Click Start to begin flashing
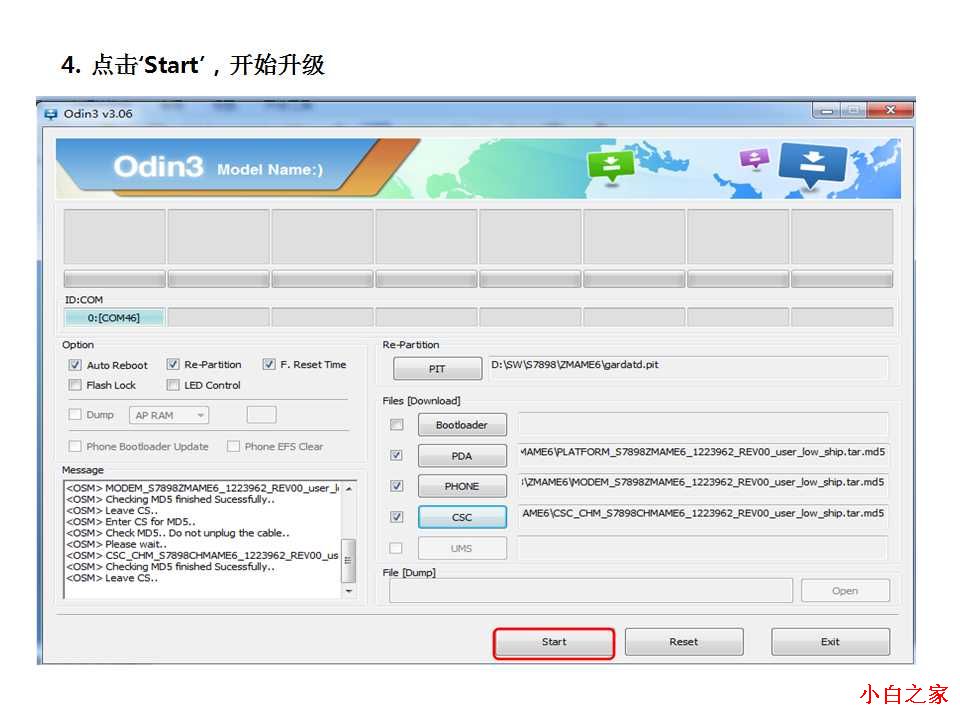Screen dimensions: 960x720 pos(553,642)
